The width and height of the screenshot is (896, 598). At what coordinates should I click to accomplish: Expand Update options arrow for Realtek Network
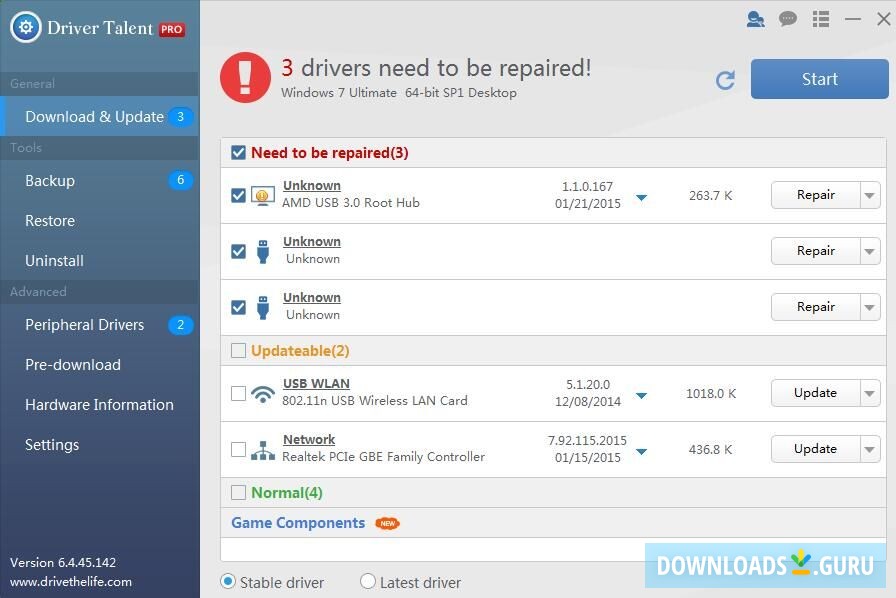point(870,449)
